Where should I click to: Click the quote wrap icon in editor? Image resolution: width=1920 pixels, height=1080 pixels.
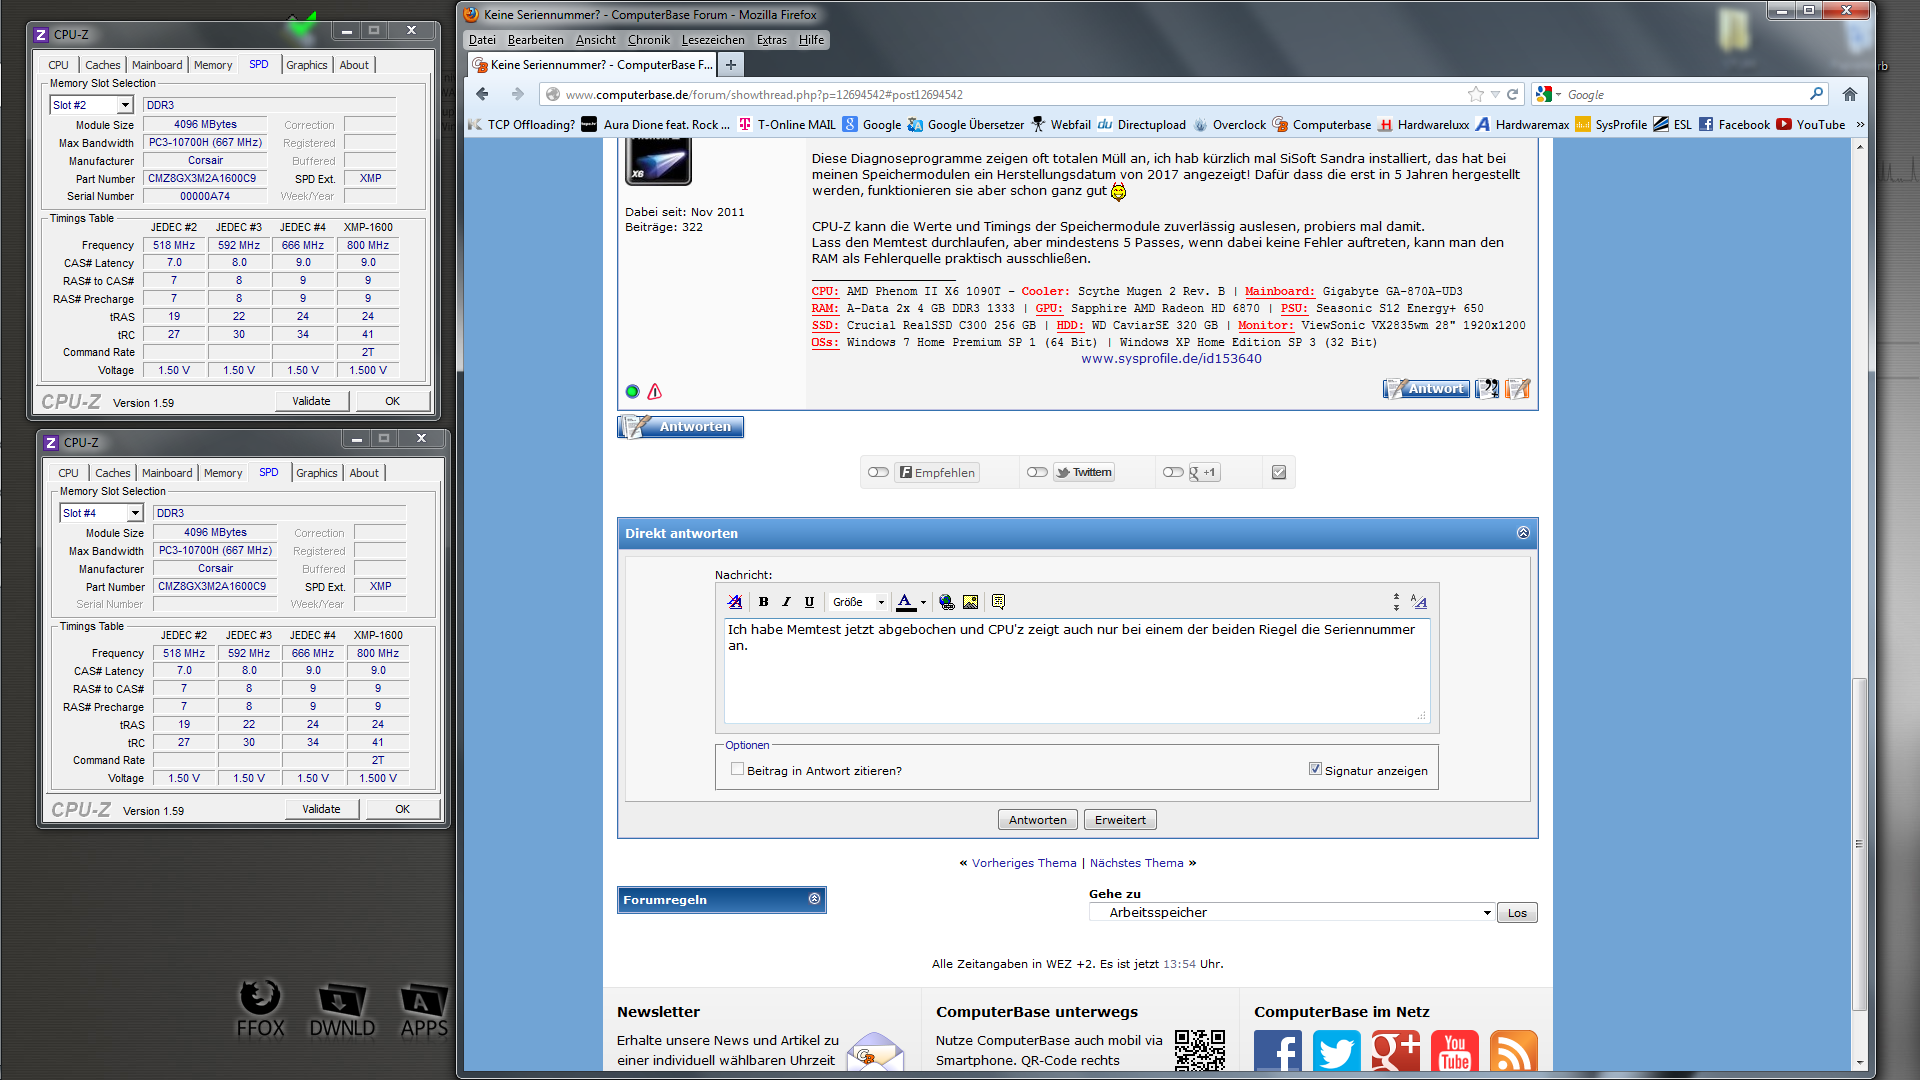[x=998, y=602]
